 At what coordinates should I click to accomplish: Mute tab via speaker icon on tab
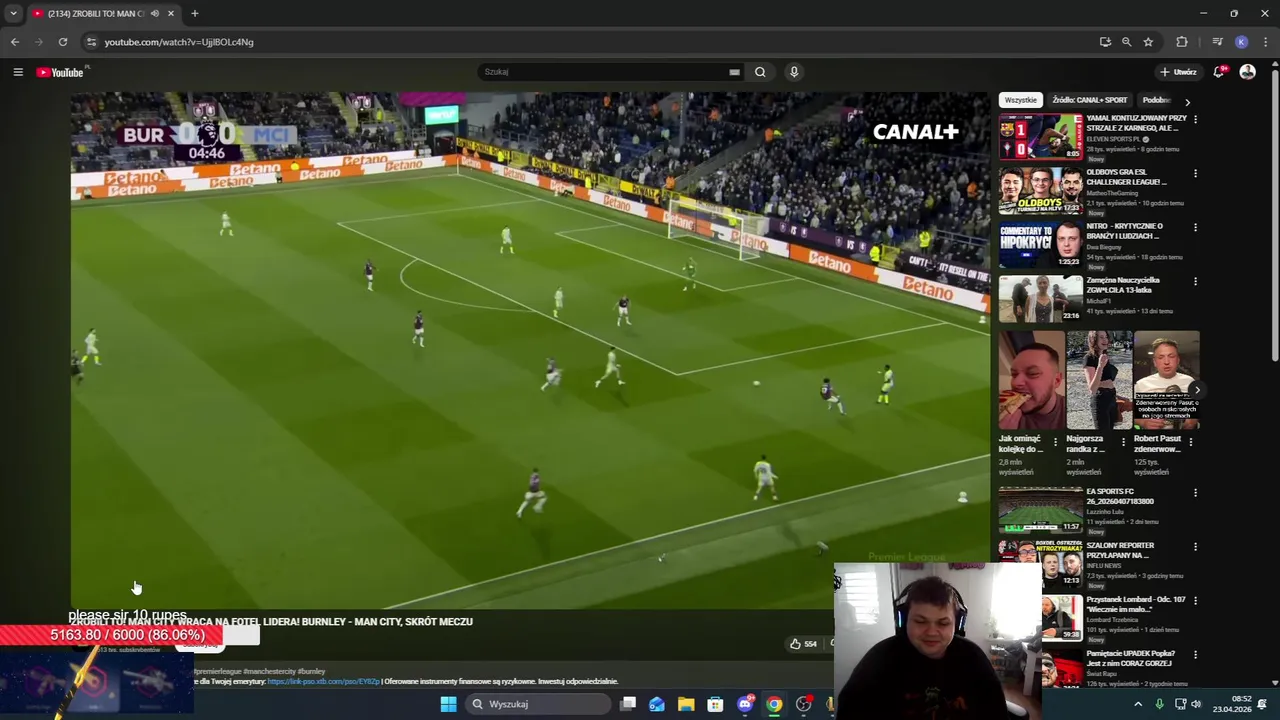(x=154, y=14)
